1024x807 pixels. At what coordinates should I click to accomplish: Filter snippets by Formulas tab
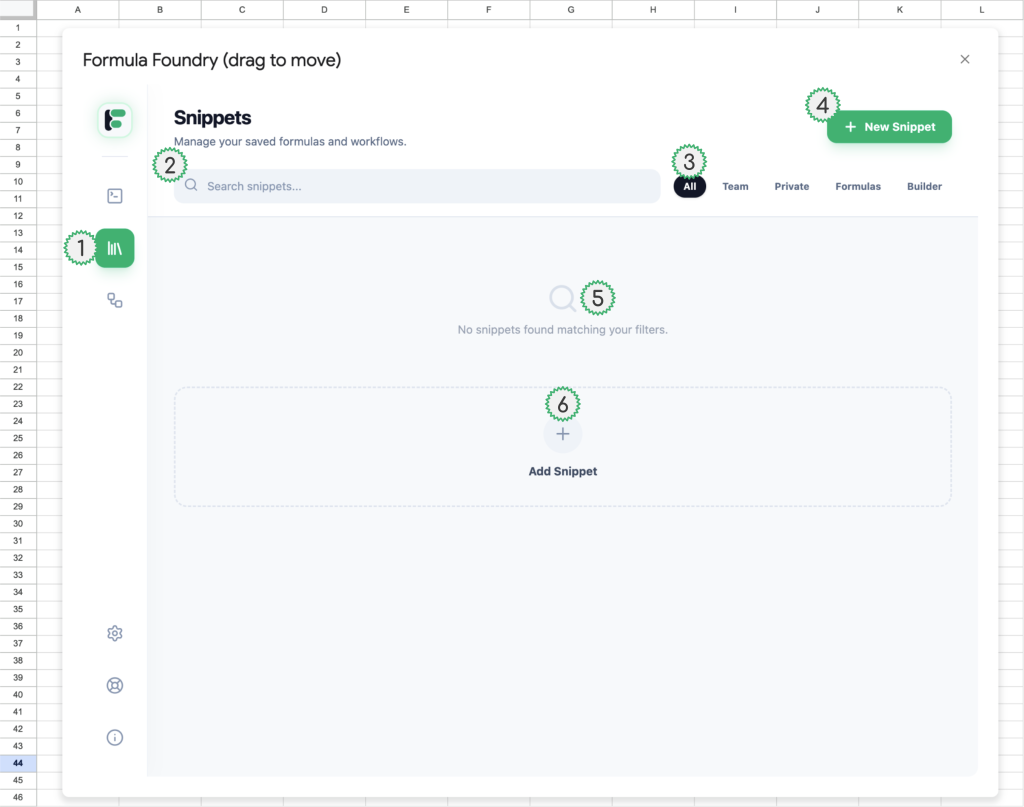858,186
